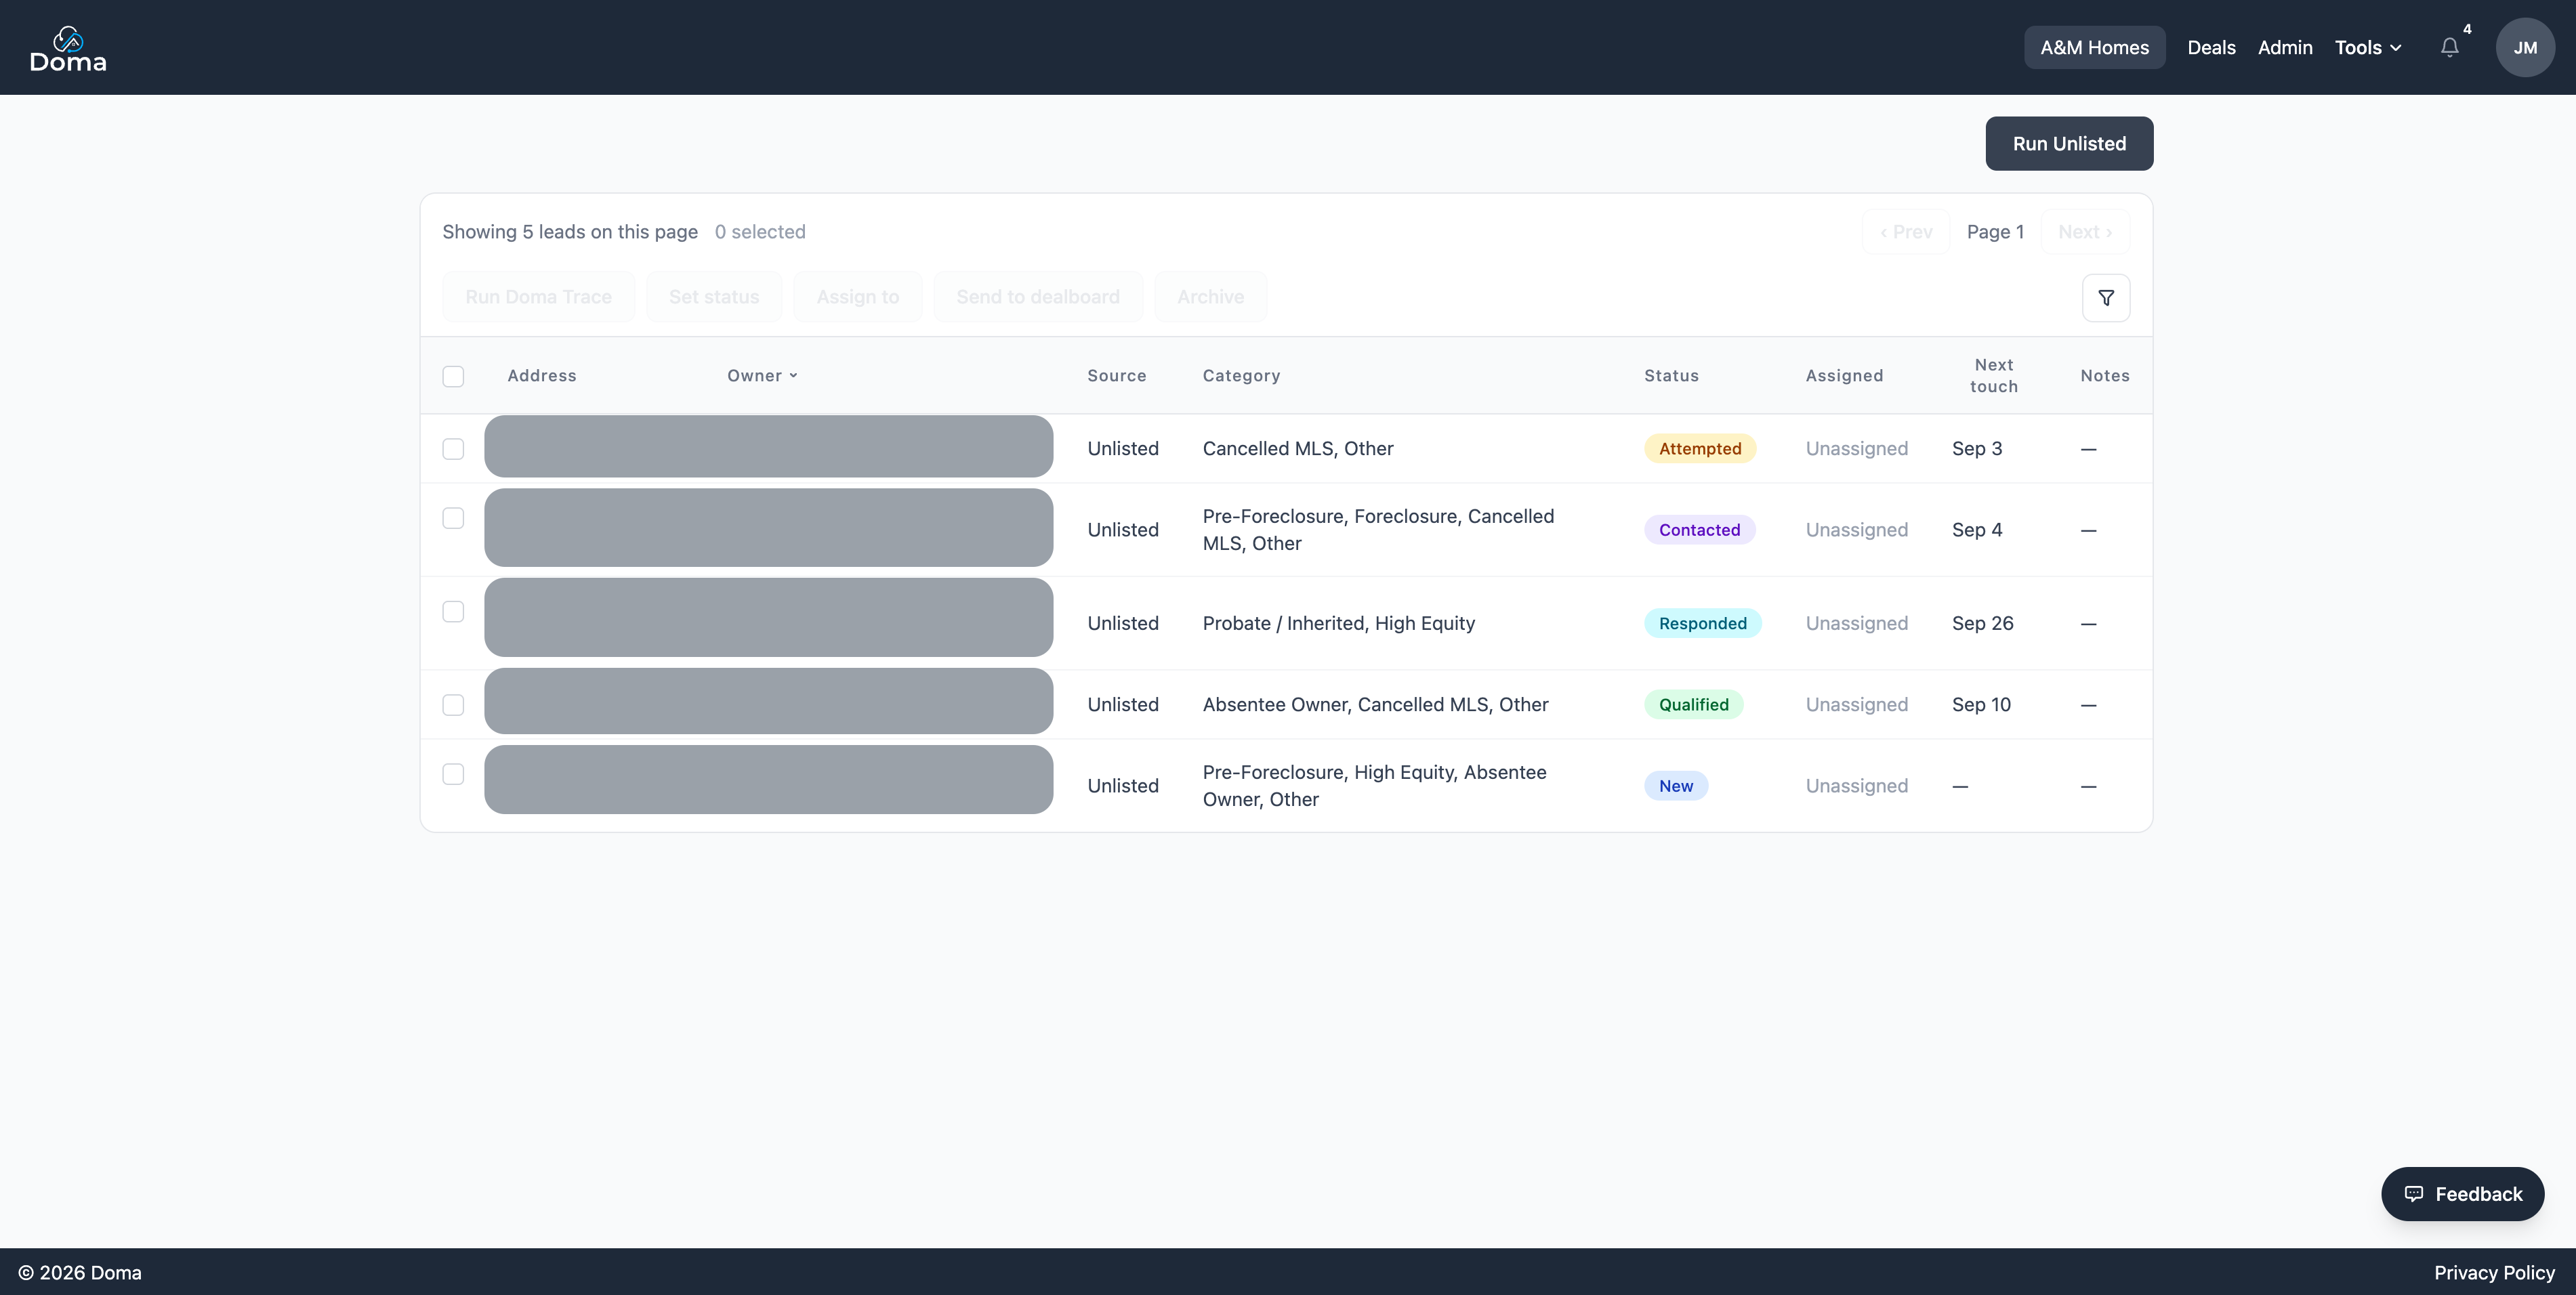Screen dimensions: 2576x1295
Task: Open the Admin menu item
Action: tap(2284, 47)
